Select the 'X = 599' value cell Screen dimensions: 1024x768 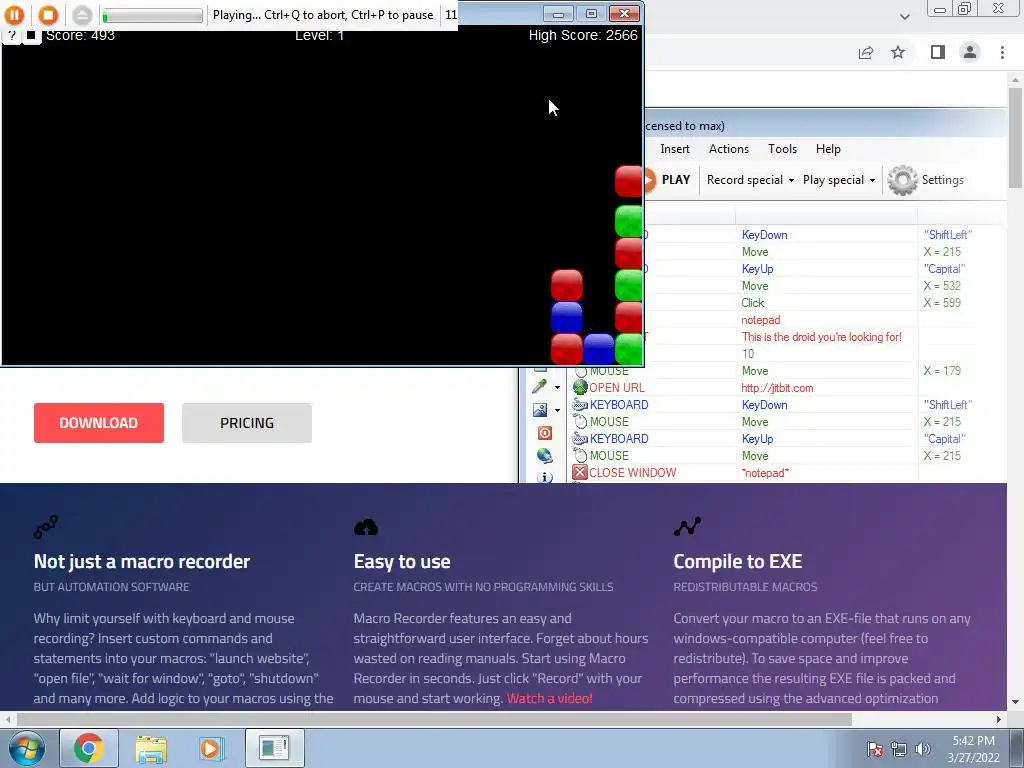[x=942, y=303]
